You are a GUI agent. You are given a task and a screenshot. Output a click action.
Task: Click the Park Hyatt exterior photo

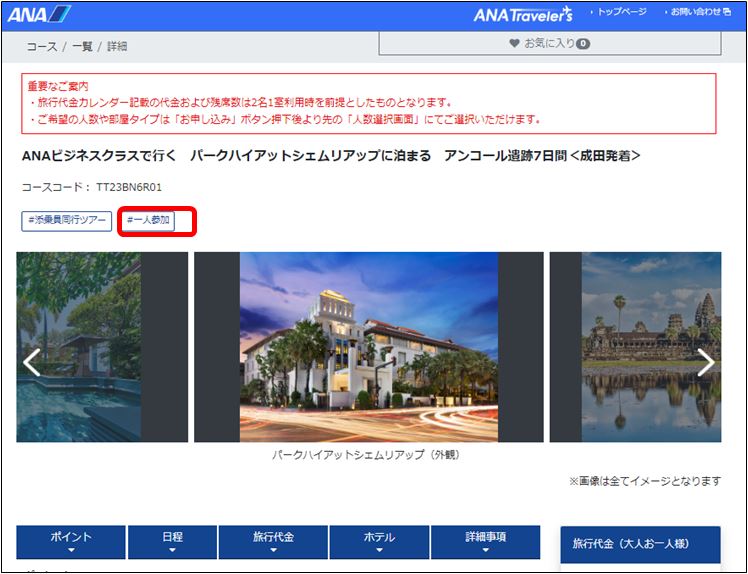(369, 347)
